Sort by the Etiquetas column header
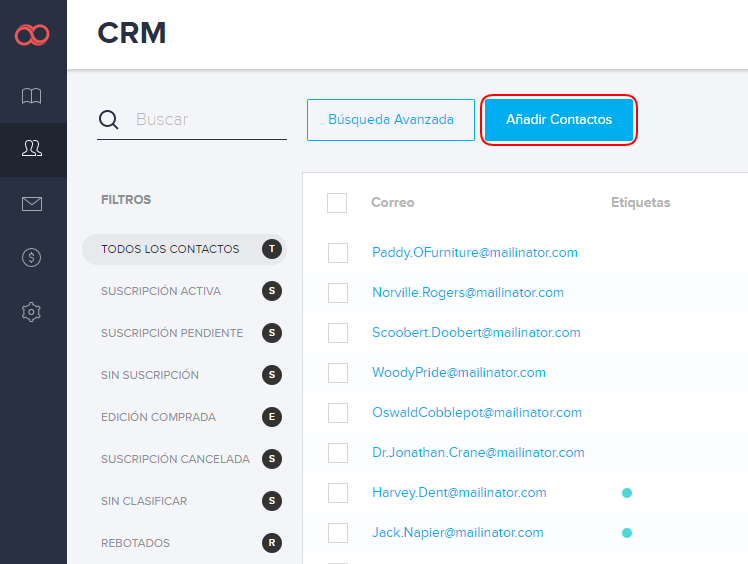 [x=640, y=203]
